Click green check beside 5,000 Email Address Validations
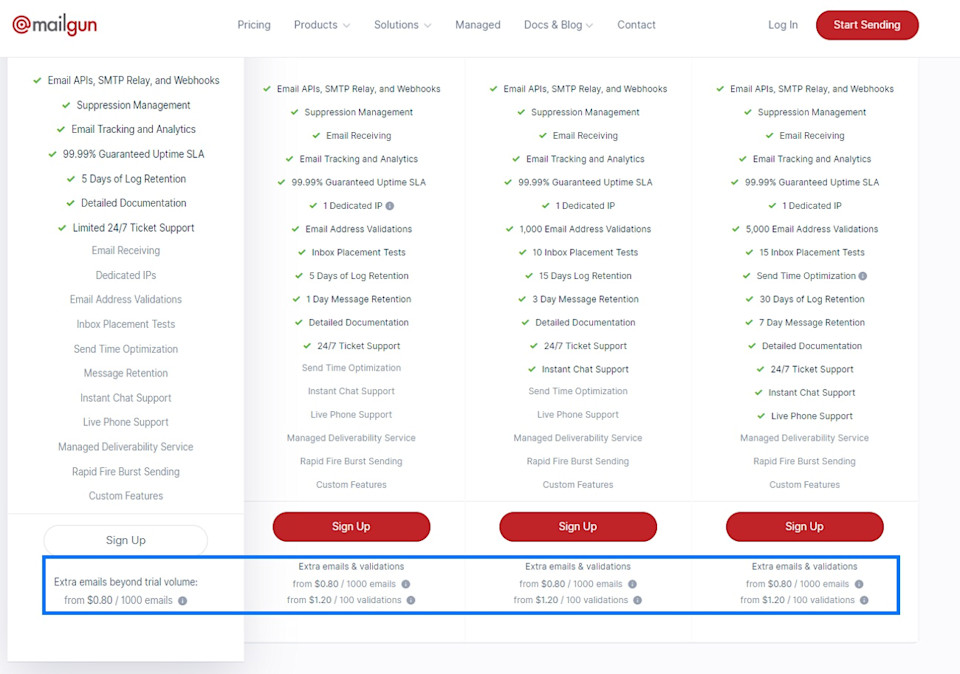 pos(736,229)
